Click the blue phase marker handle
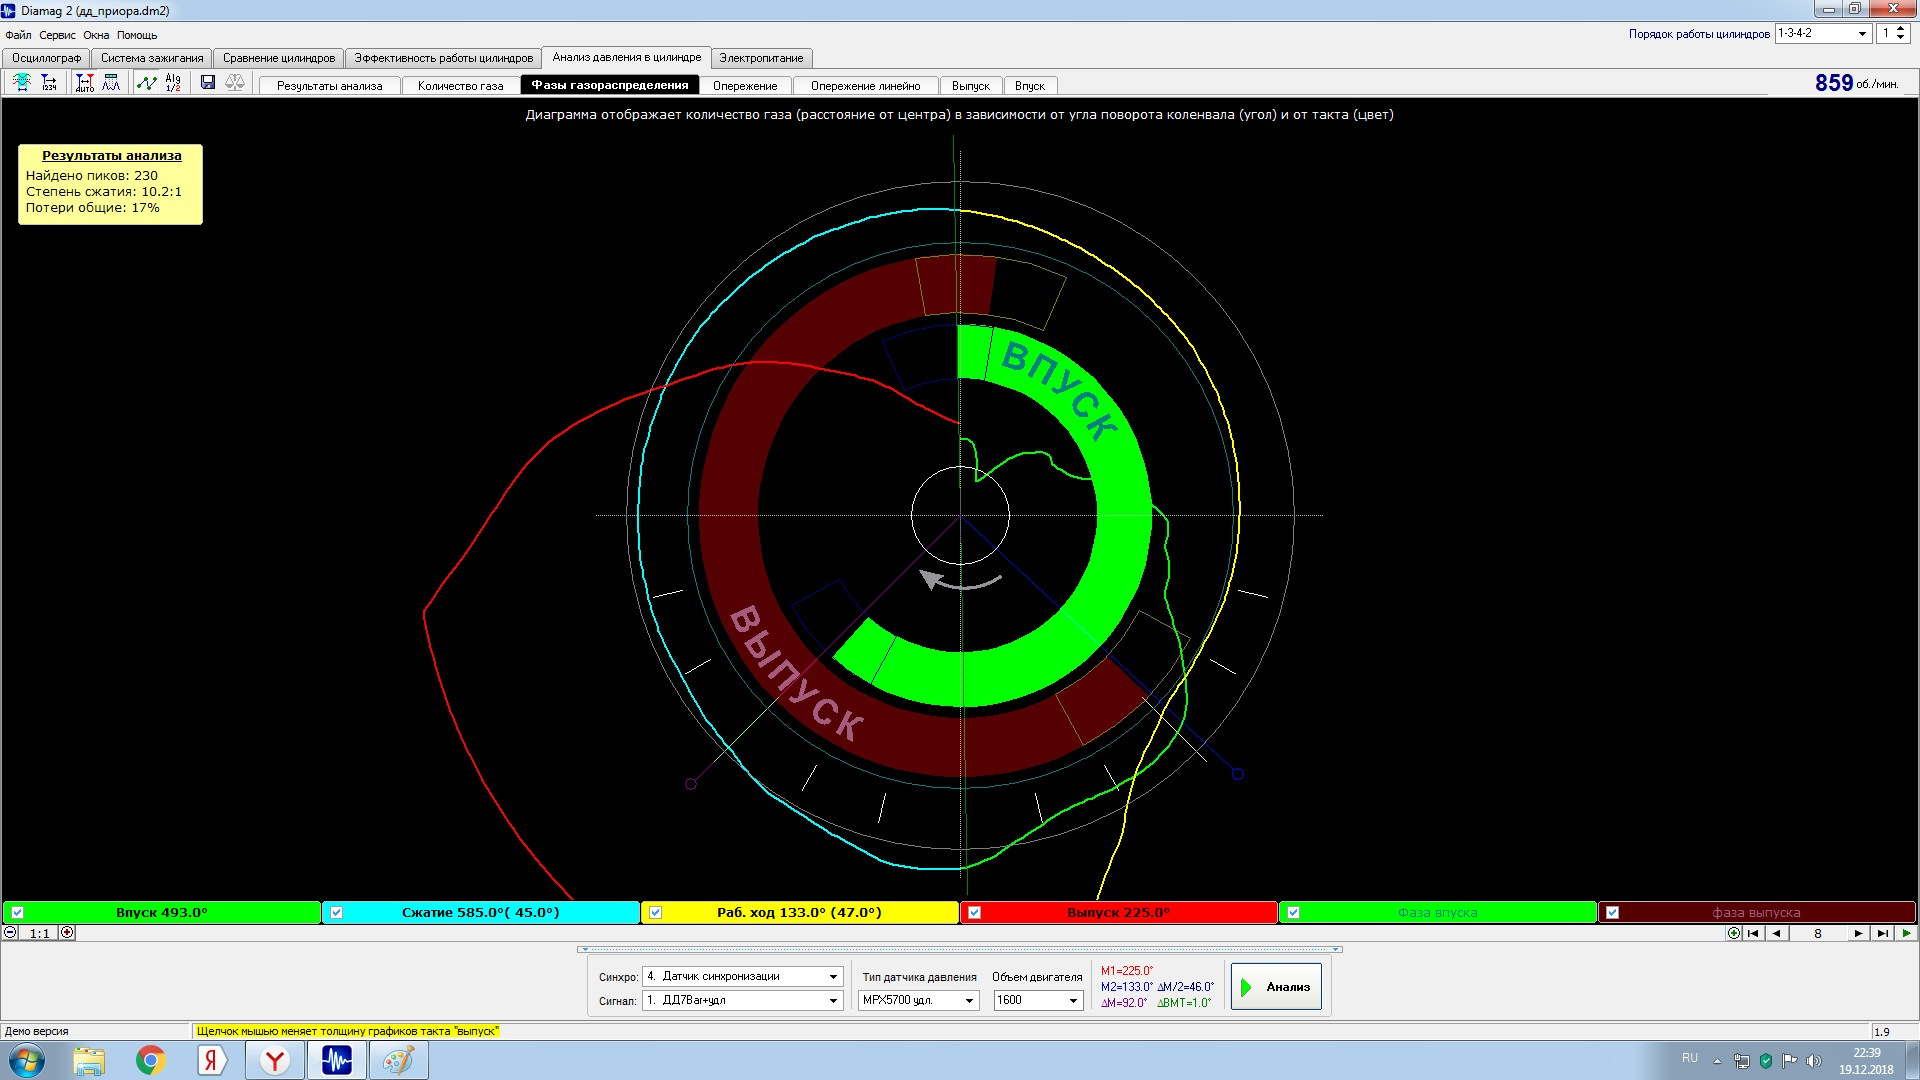 coord(1238,774)
